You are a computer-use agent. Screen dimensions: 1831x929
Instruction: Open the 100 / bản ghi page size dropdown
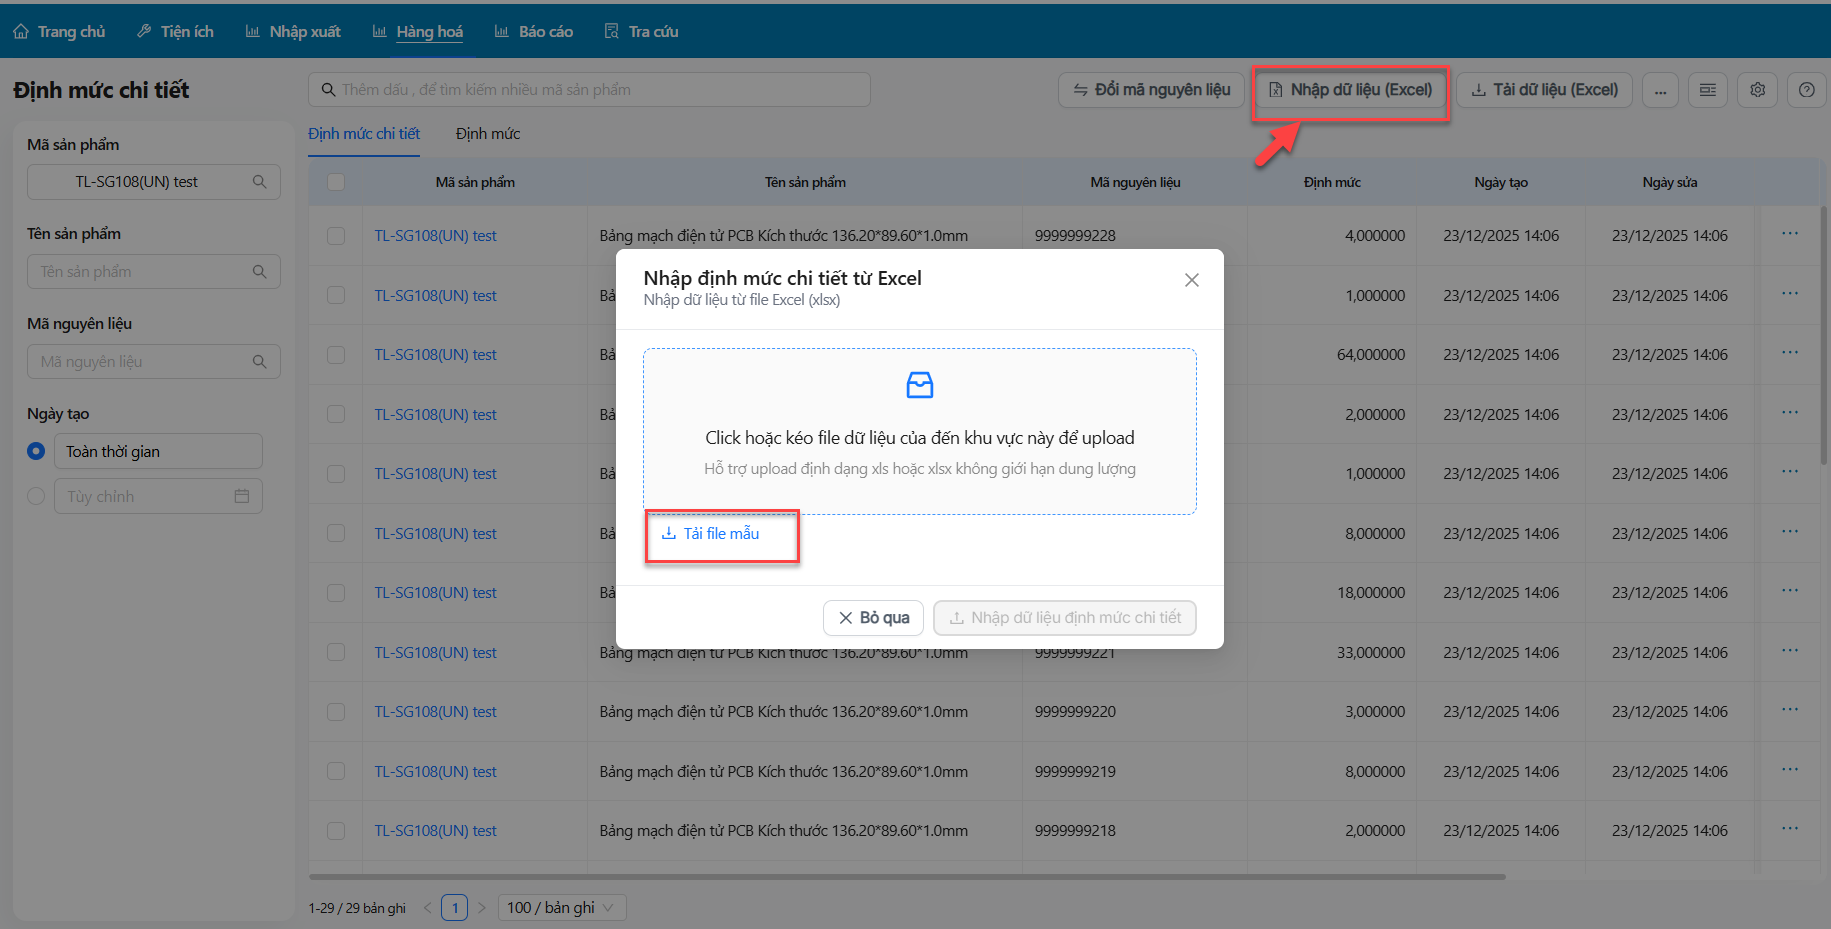click(561, 908)
